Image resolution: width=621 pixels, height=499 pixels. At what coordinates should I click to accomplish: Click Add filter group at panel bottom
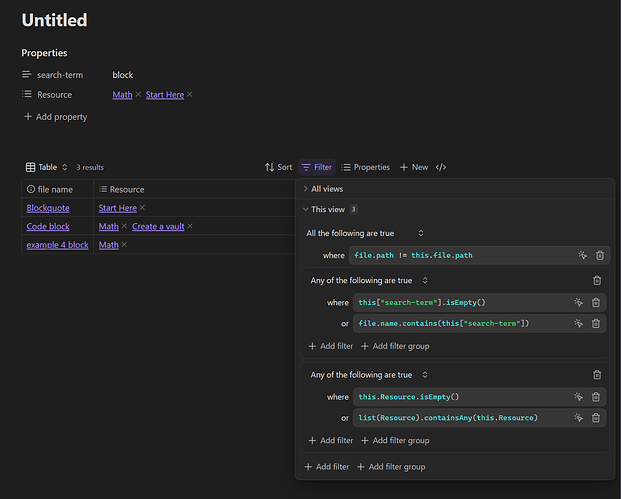tap(391, 467)
